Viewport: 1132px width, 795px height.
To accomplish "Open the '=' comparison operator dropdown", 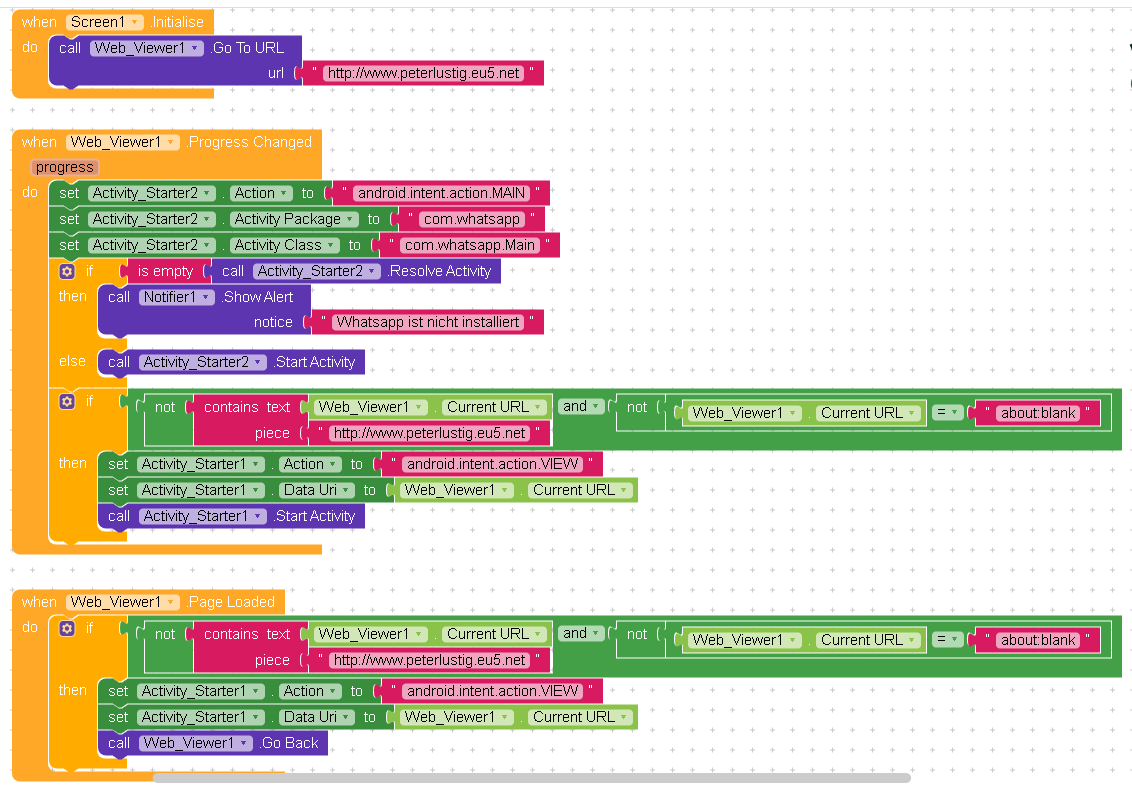I will pyautogui.click(x=946, y=412).
